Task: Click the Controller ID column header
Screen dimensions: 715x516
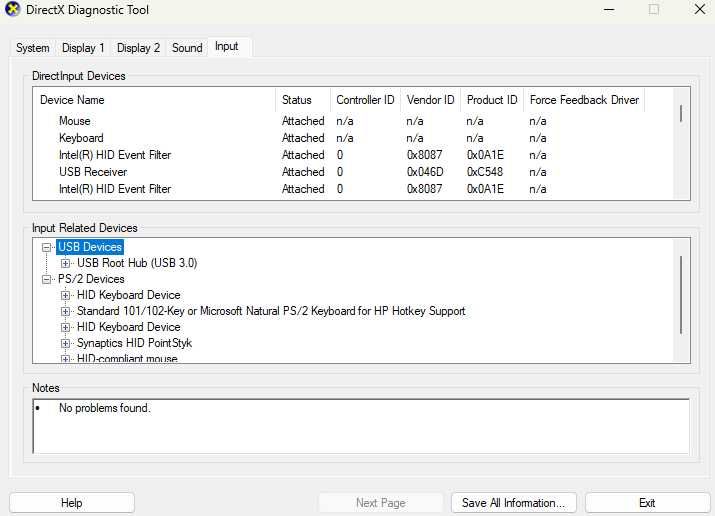Action: tap(365, 100)
